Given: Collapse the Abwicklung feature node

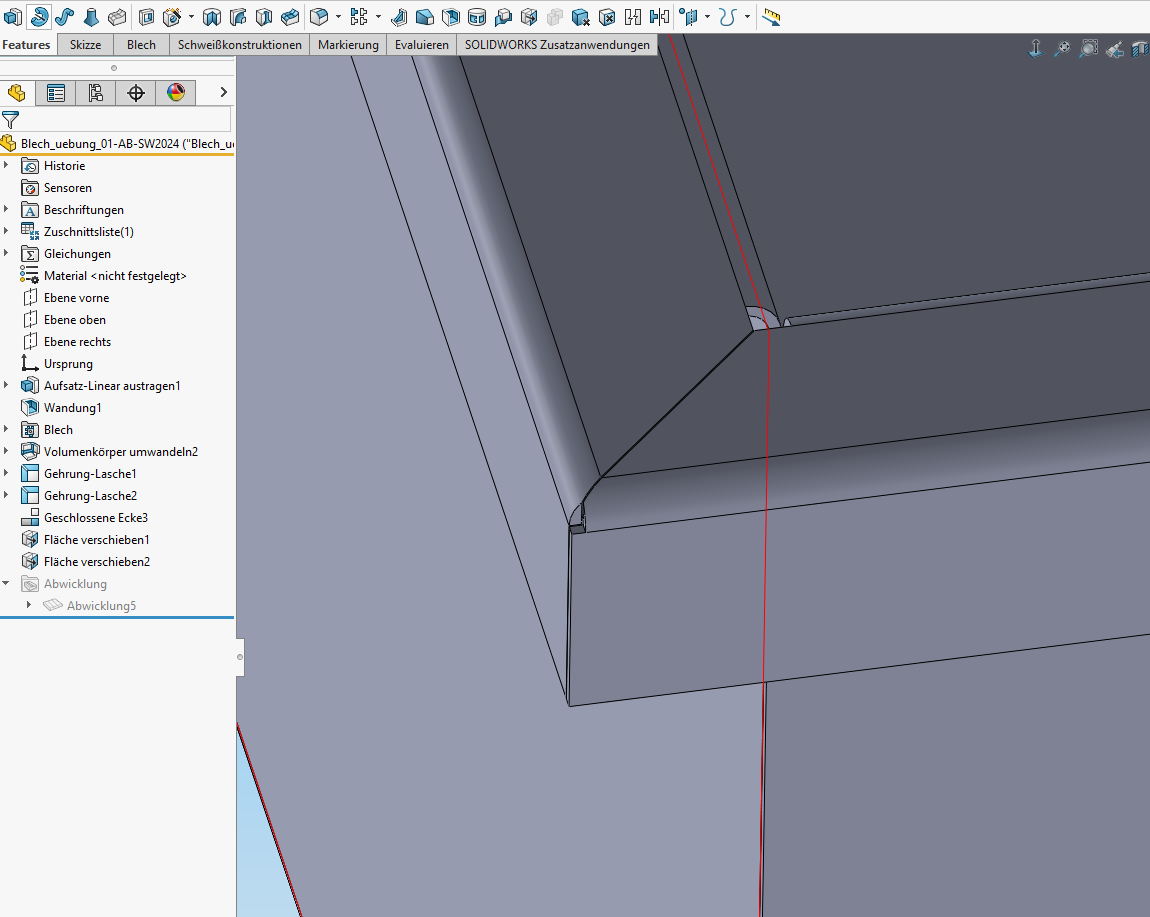Looking at the screenshot, I should pos(7,584).
